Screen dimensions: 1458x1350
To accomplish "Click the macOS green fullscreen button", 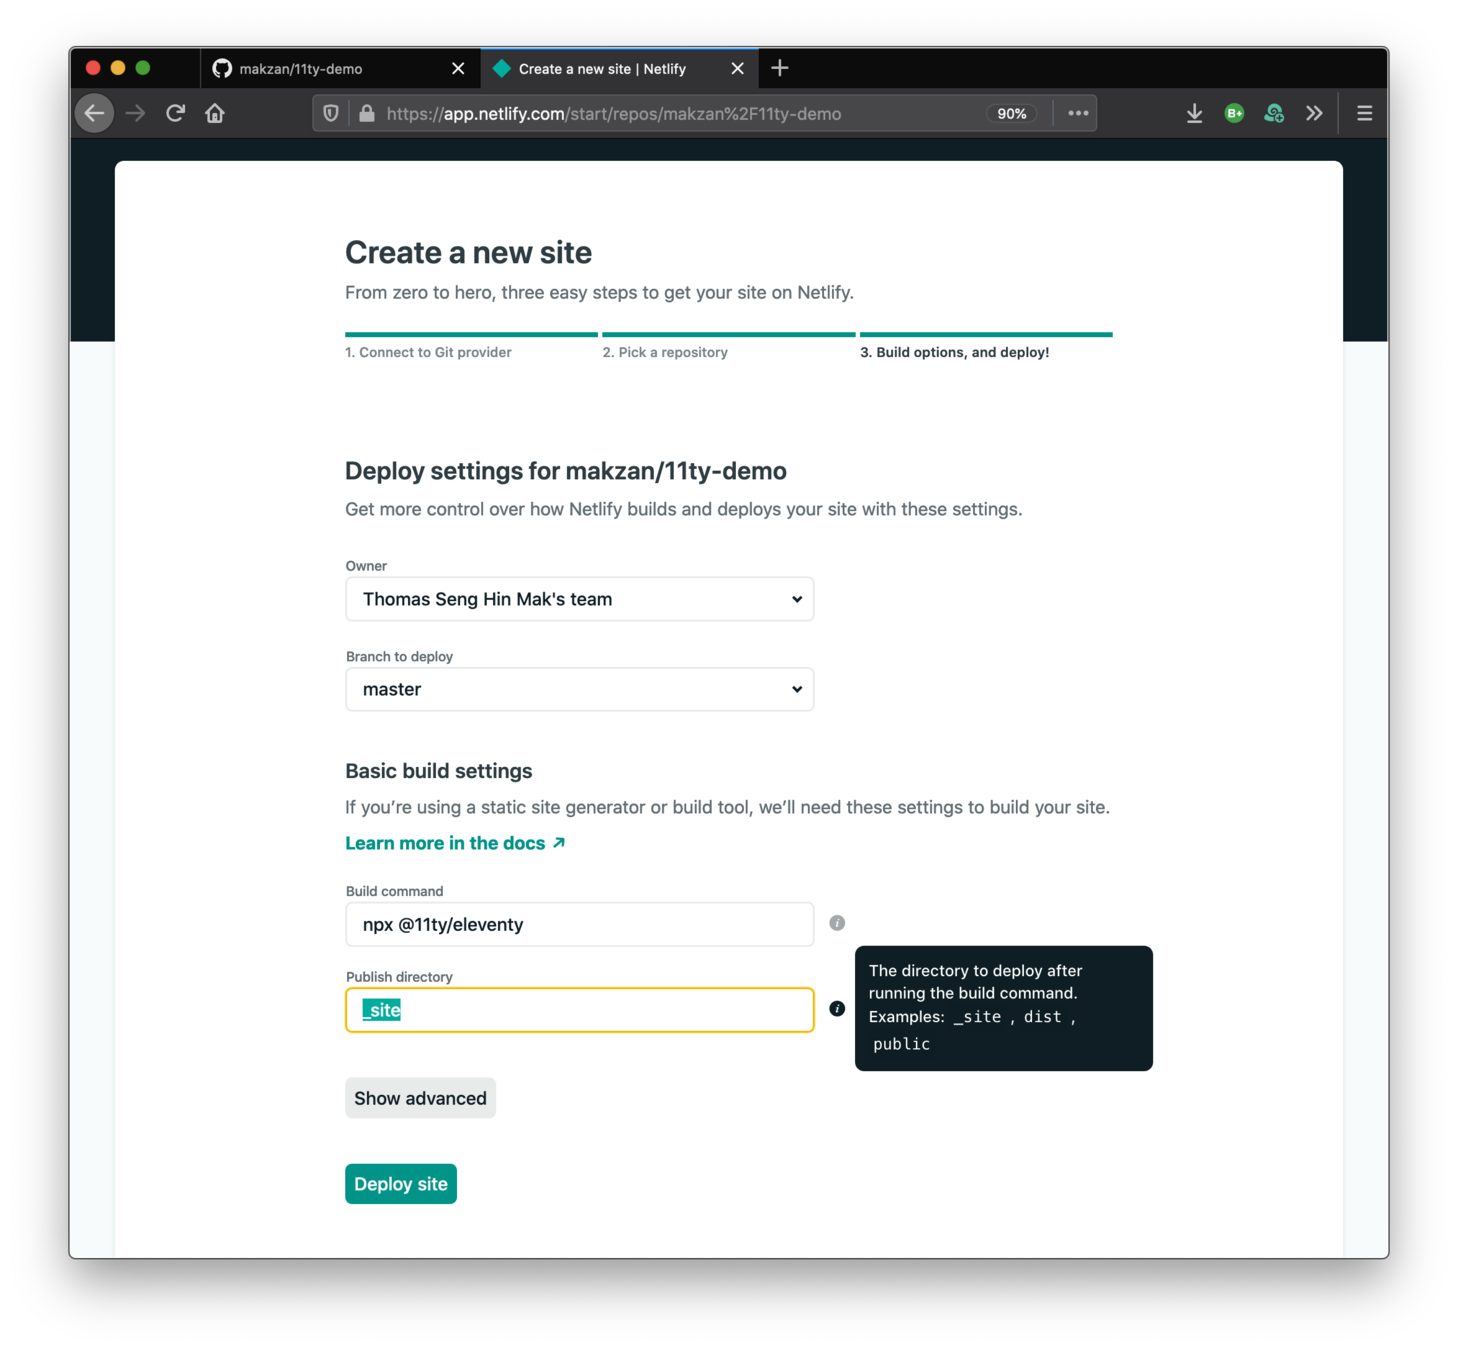I will 143,68.
